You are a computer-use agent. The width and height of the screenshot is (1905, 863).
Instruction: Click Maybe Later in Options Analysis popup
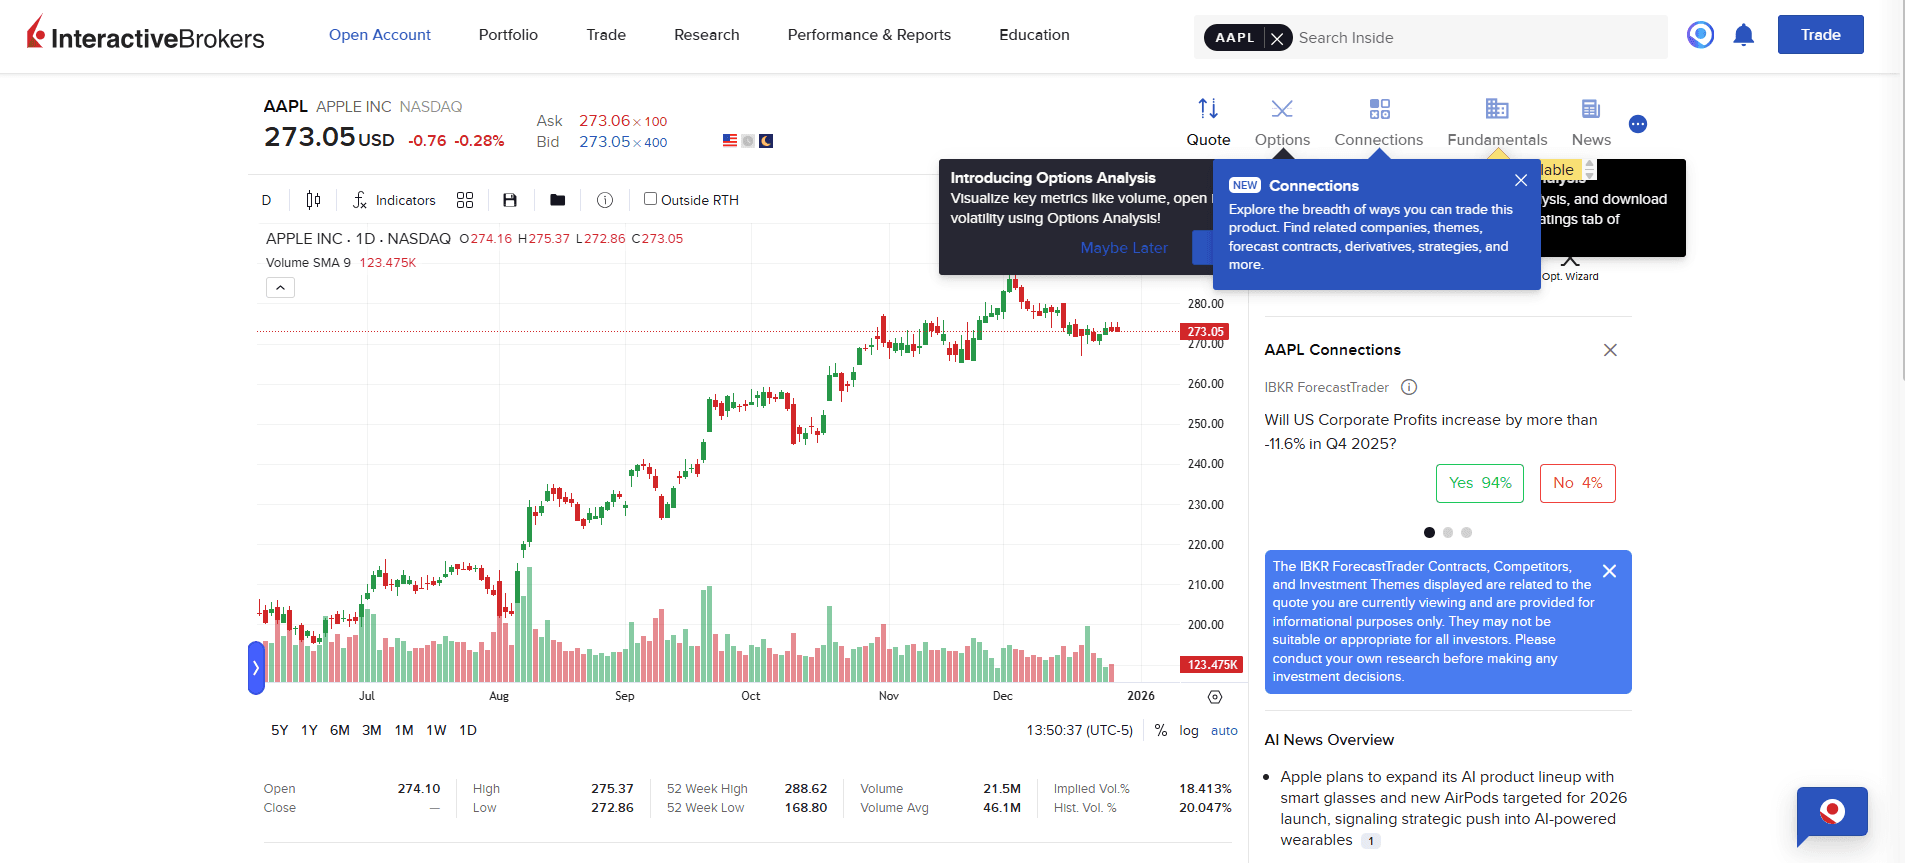(x=1124, y=248)
